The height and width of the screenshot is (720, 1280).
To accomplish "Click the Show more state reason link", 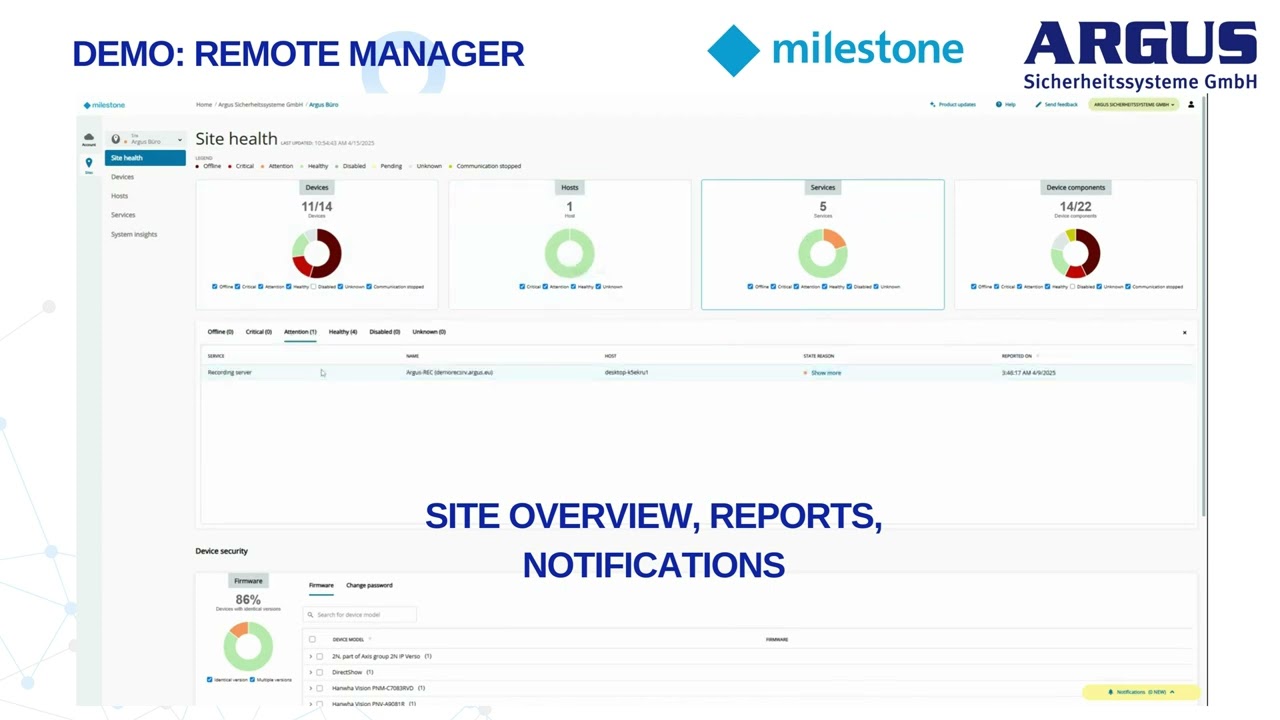I will point(826,373).
